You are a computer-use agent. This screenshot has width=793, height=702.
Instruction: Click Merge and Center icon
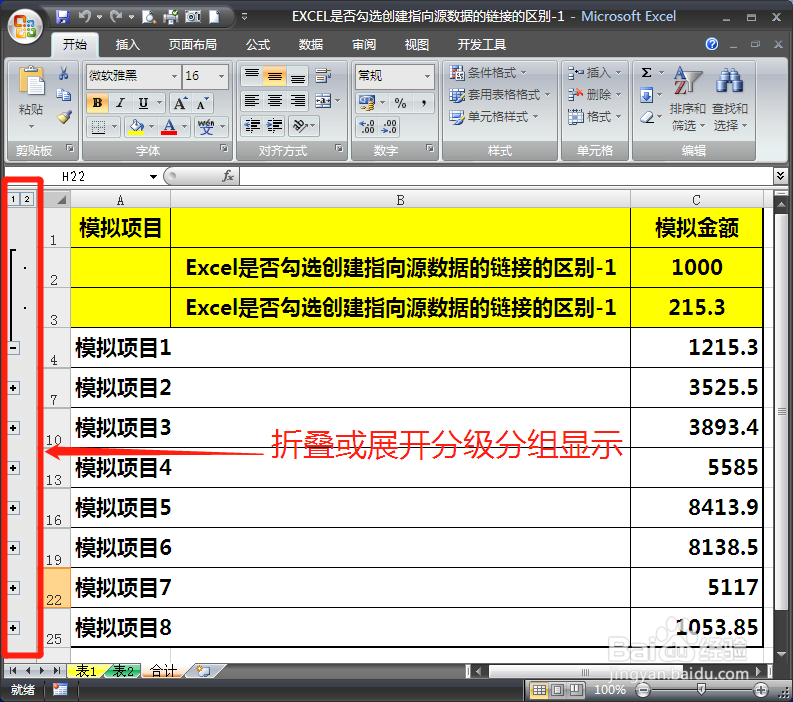(x=323, y=101)
